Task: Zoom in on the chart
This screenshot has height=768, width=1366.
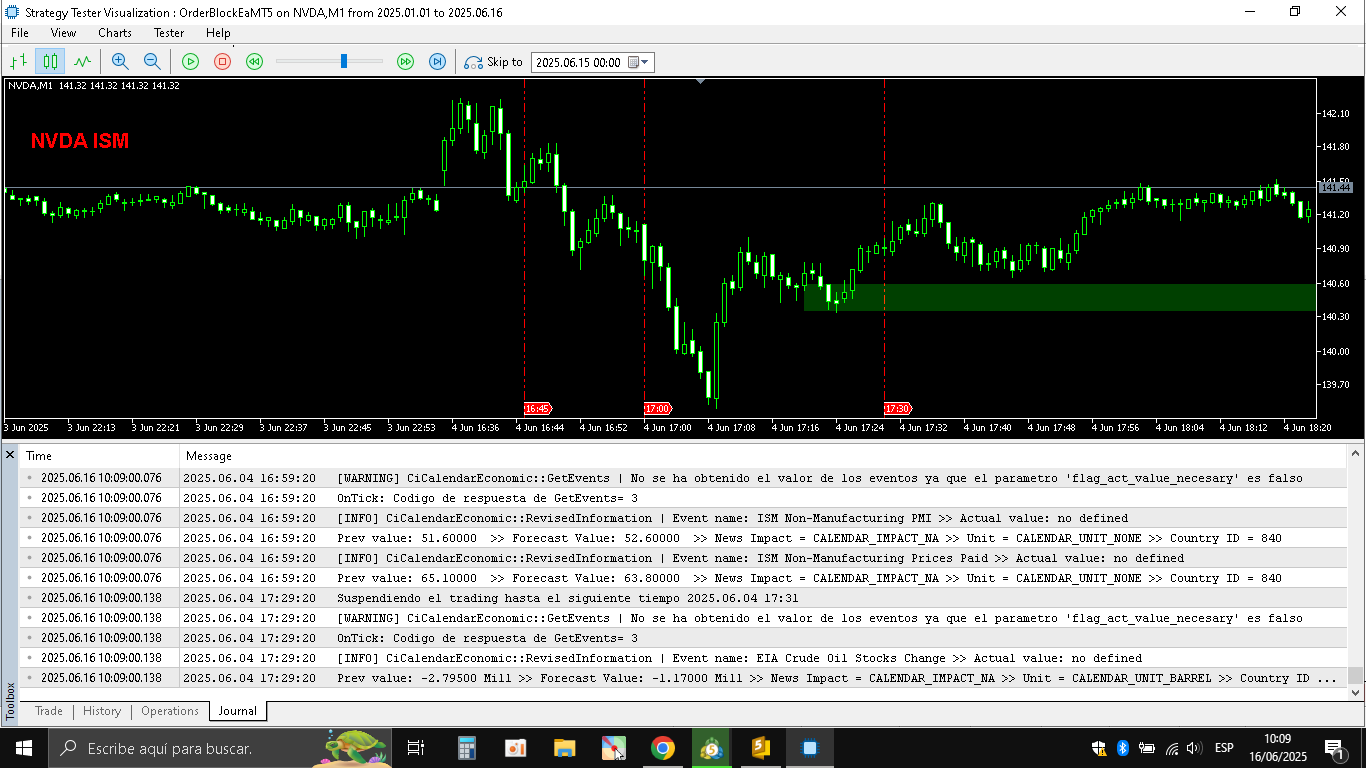Action: coord(120,62)
